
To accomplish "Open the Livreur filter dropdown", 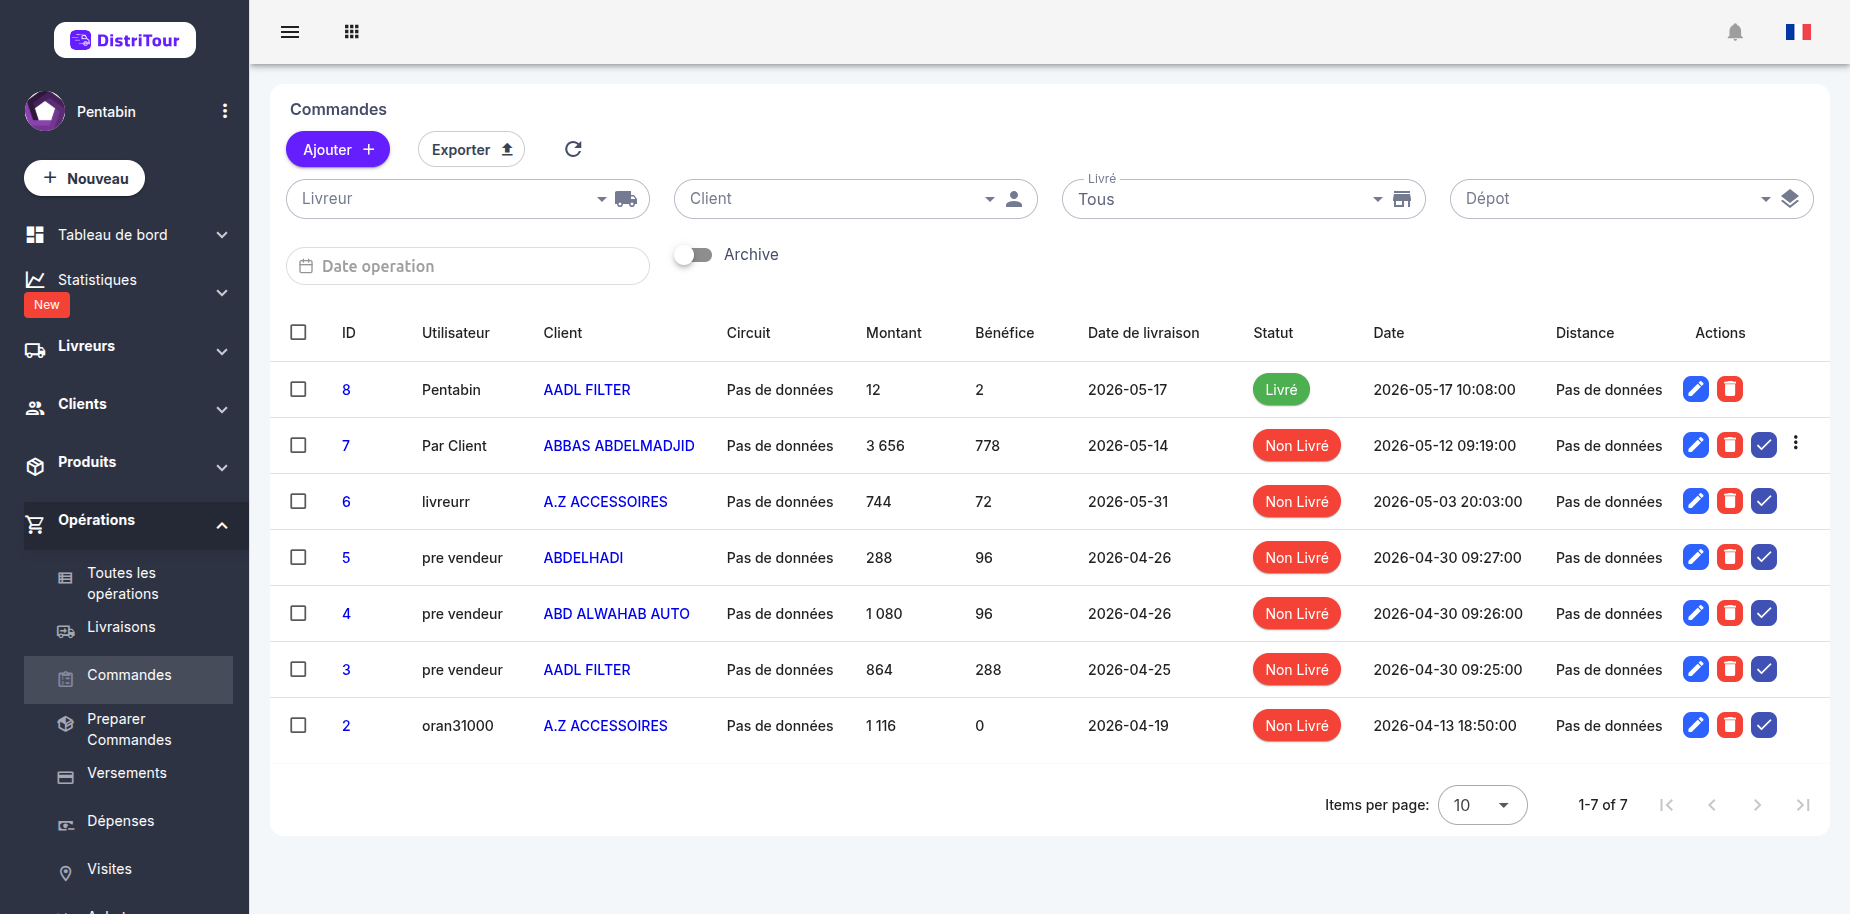I will coord(468,199).
